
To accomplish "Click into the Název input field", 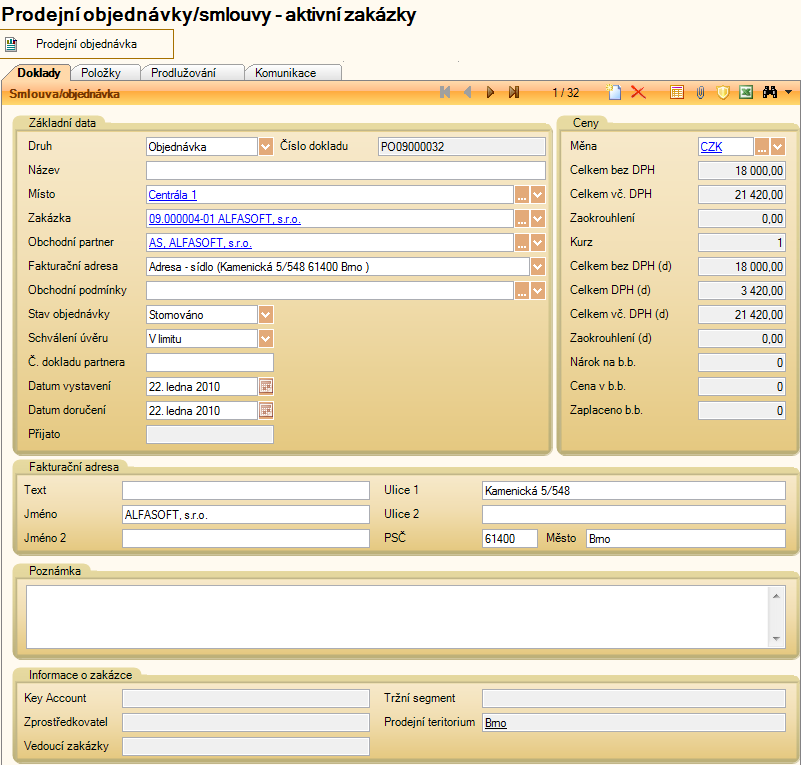I will [345, 170].
